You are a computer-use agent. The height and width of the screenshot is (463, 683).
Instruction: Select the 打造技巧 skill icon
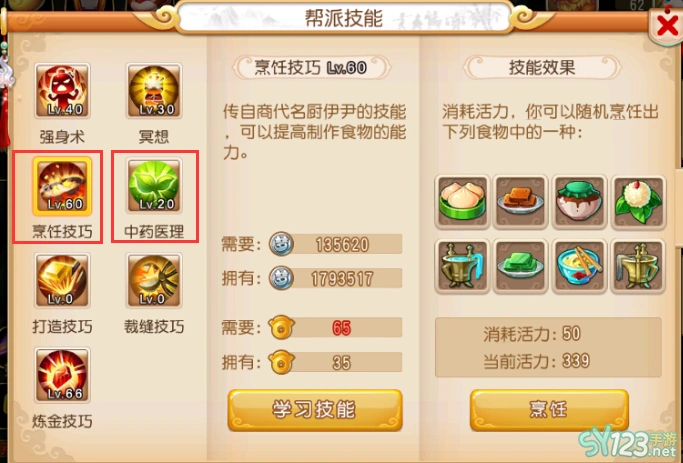(x=62, y=281)
